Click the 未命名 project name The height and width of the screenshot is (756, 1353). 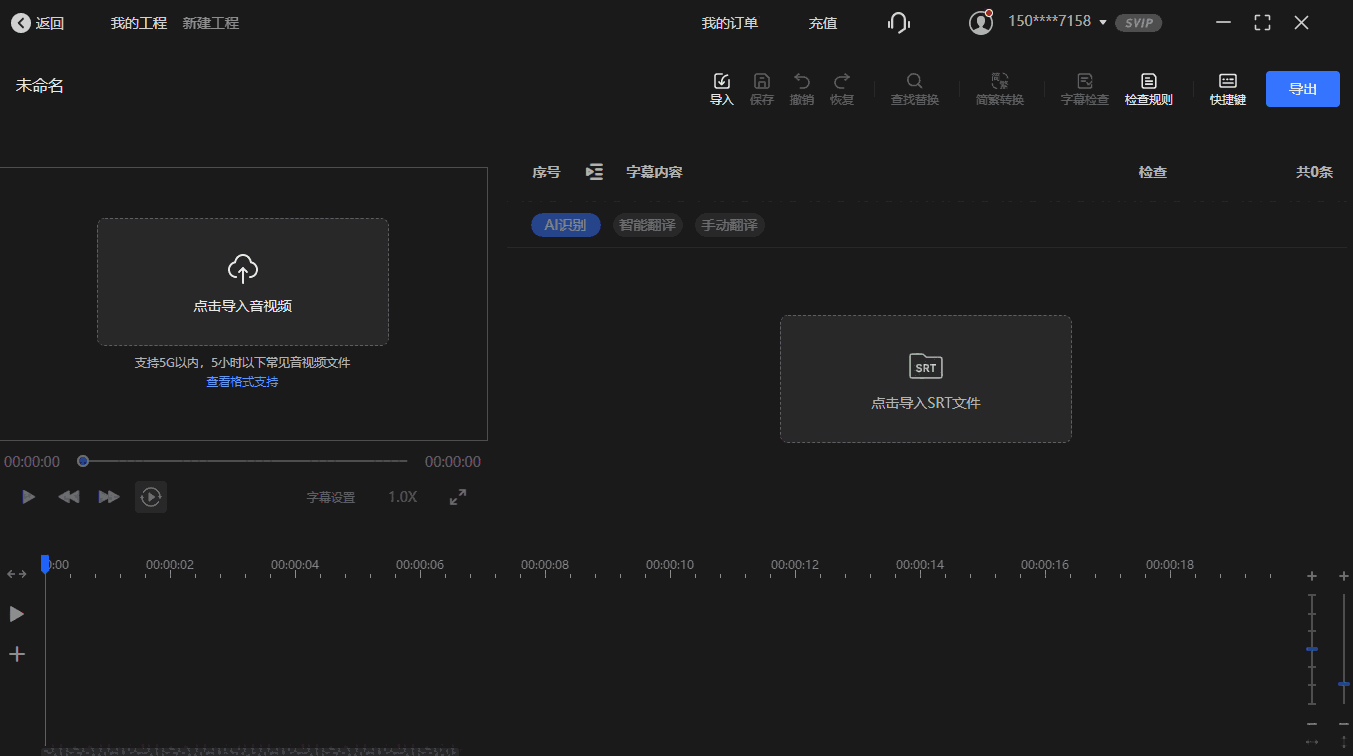click(40, 86)
